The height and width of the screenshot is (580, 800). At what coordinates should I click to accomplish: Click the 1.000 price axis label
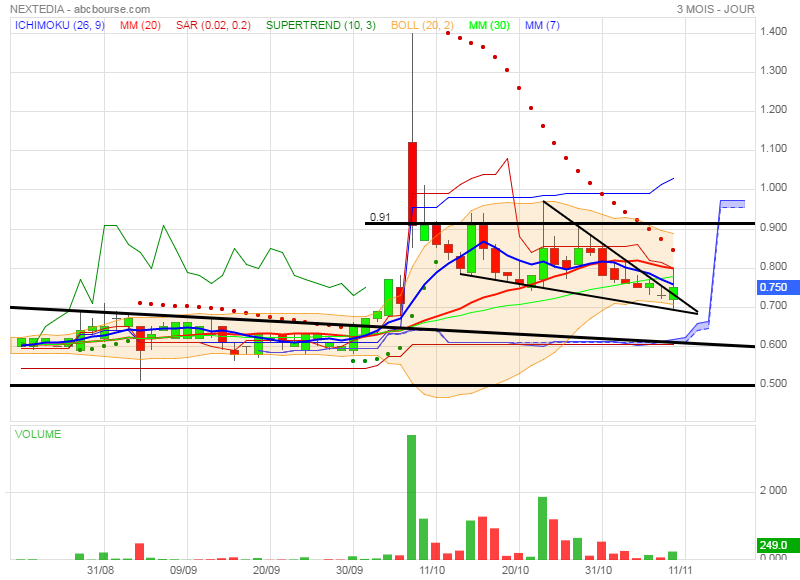coord(773,188)
